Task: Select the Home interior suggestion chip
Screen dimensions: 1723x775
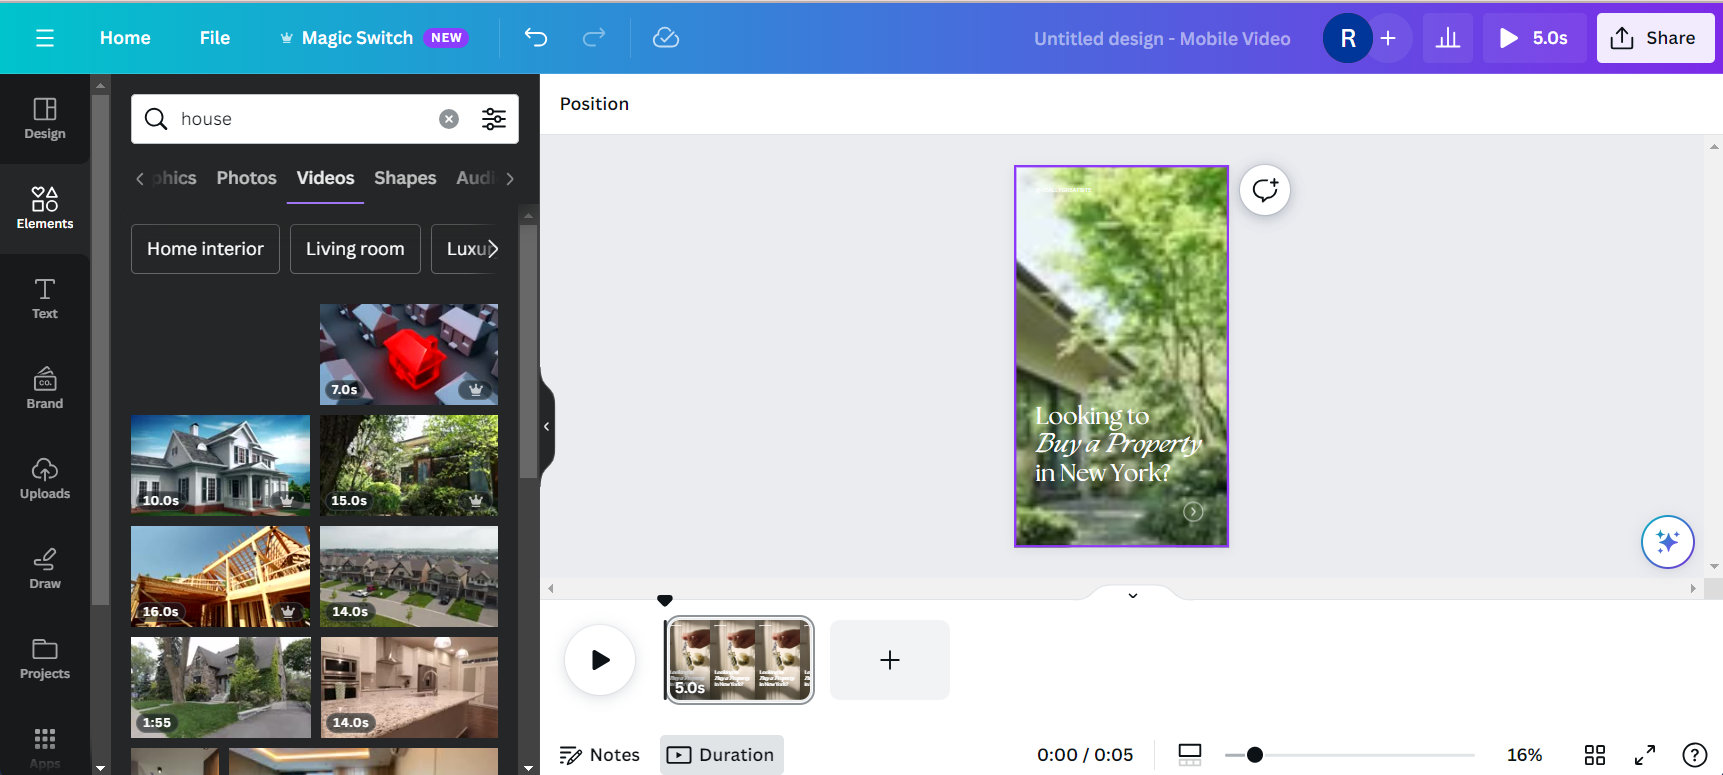Action: (205, 249)
